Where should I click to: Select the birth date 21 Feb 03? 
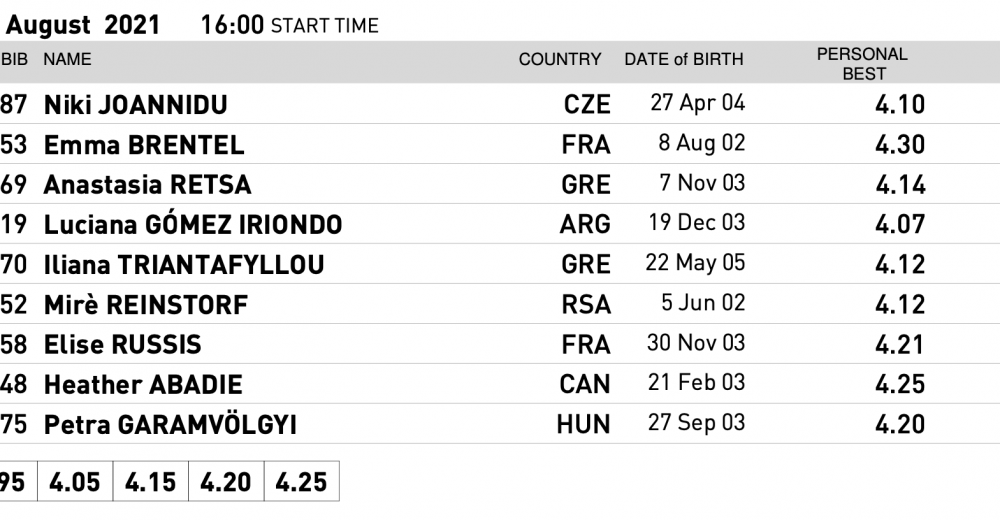click(696, 383)
